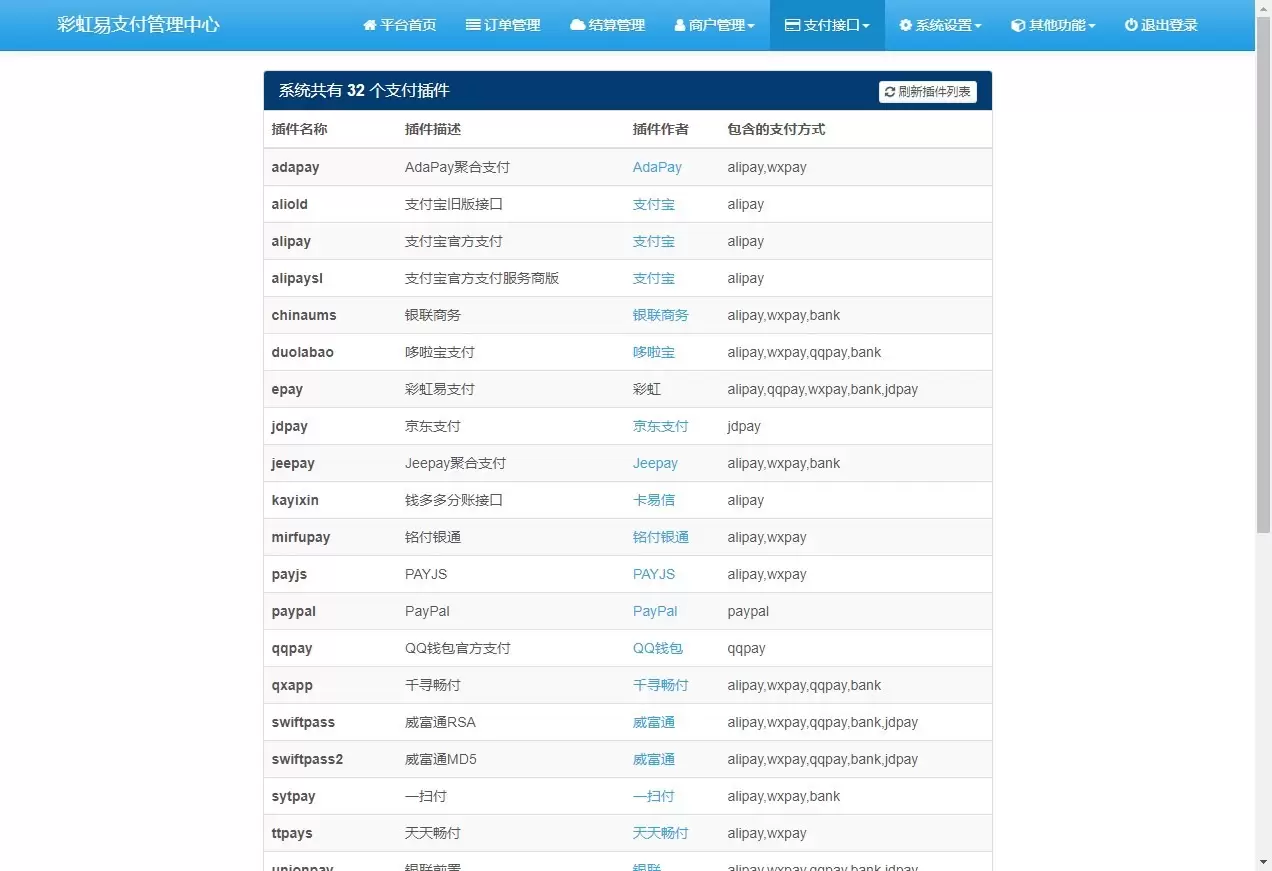Click the 包含的支付方式 column header
Viewport: 1272px width, 871px height.
click(776, 129)
